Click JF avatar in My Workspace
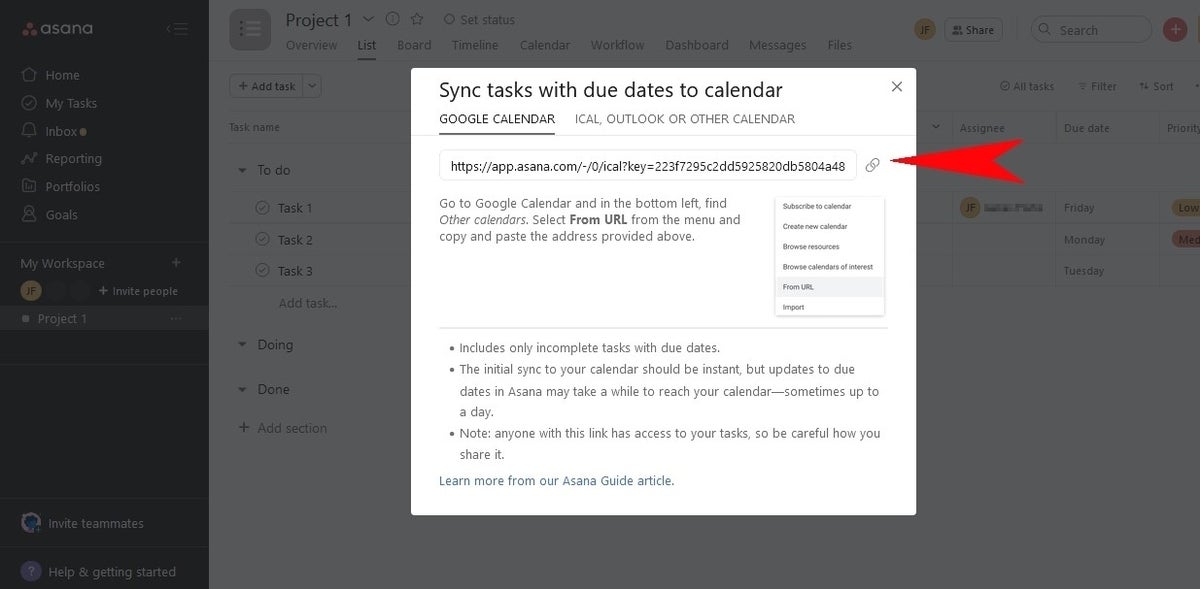This screenshot has height=589, width=1200. (x=31, y=291)
